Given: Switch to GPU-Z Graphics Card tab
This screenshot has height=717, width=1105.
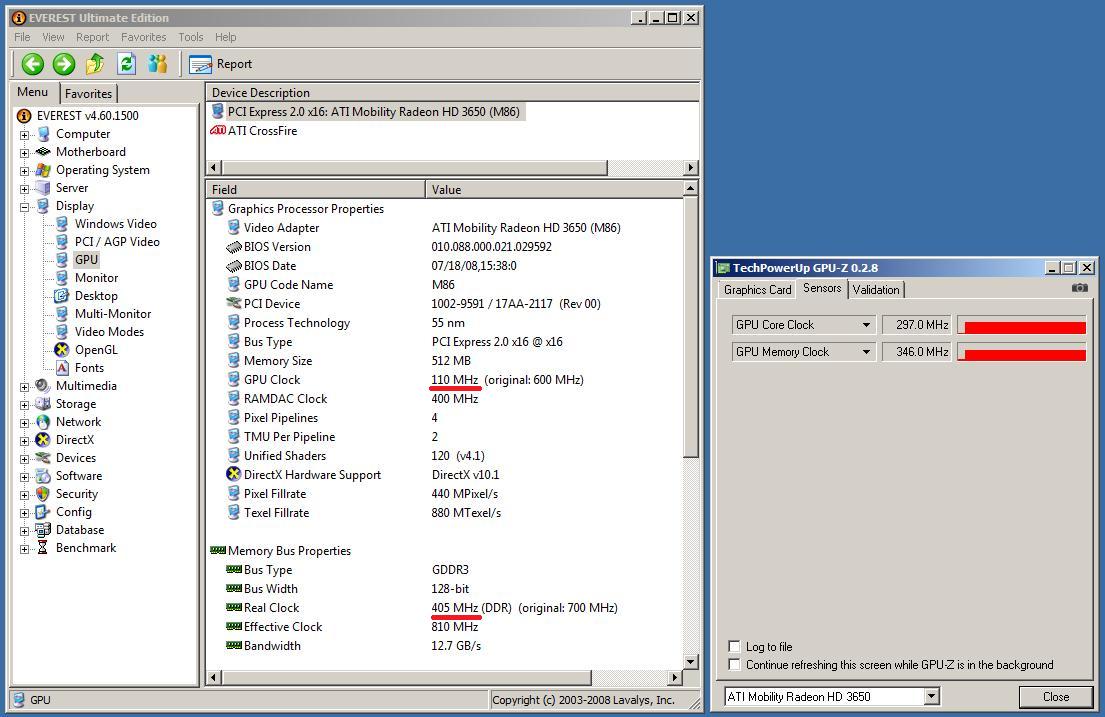Looking at the screenshot, I should pyautogui.click(x=758, y=290).
